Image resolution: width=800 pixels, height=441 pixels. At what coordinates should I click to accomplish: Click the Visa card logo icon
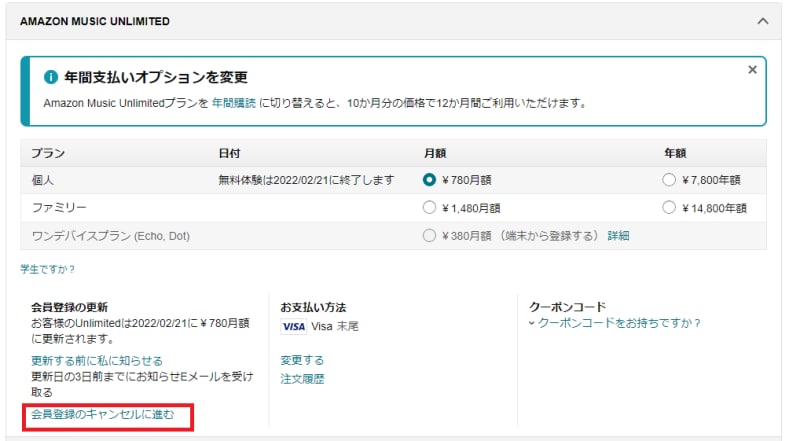tap(293, 326)
